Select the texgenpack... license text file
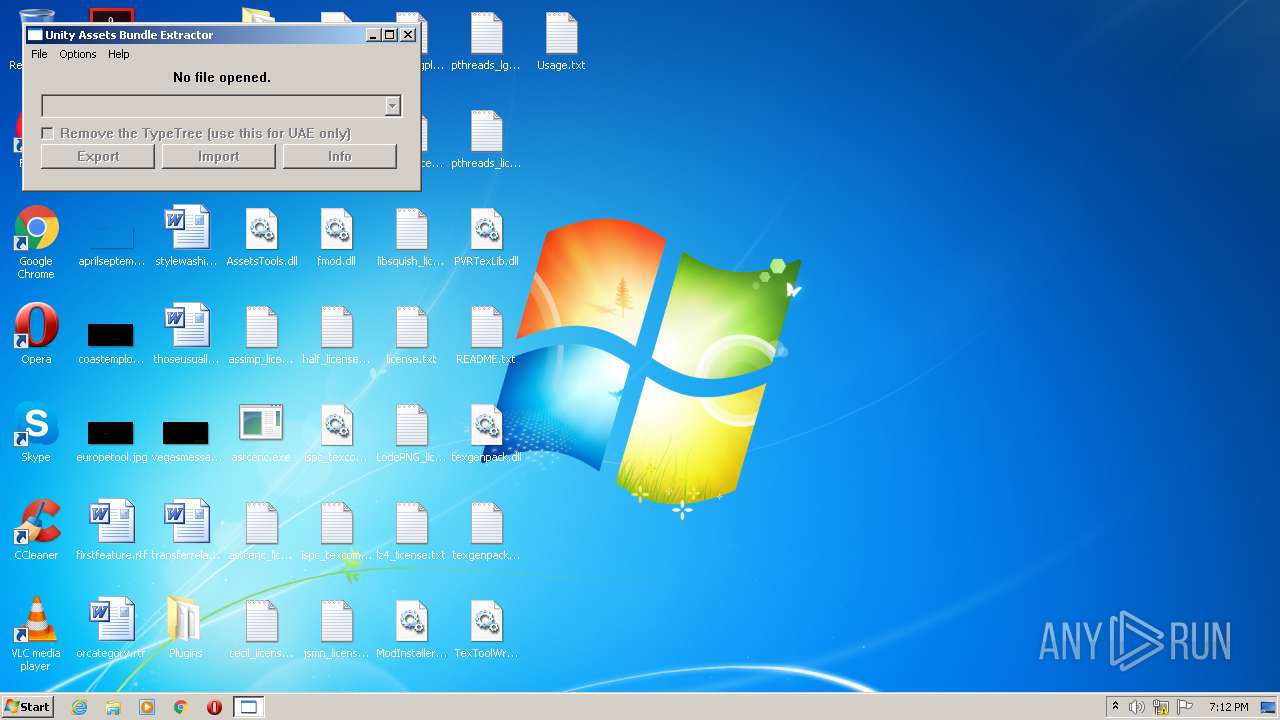 [x=486, y=532]
